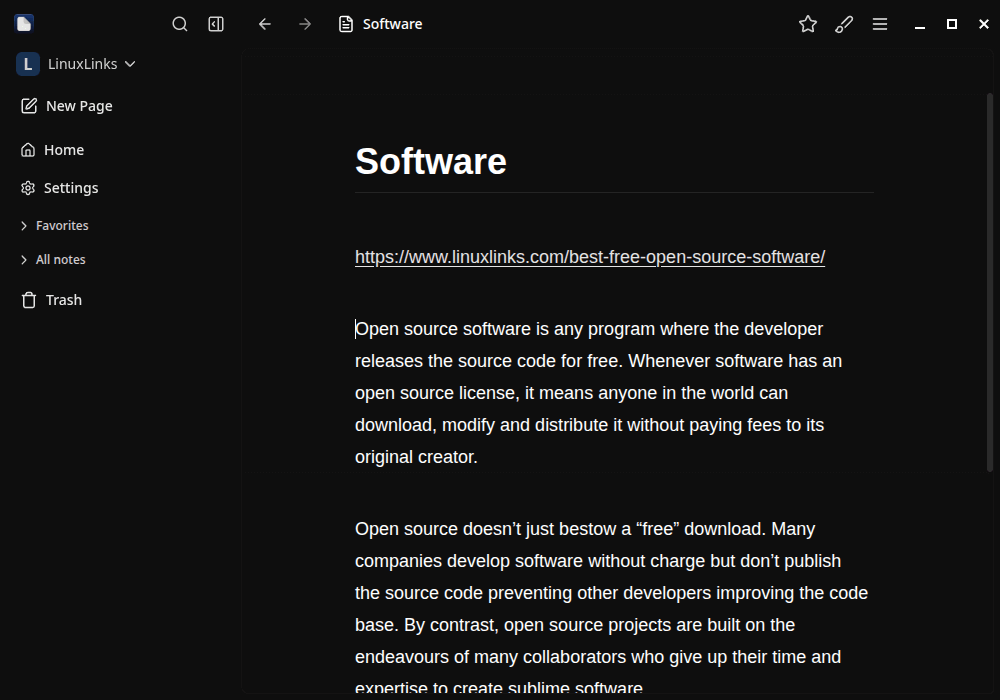Click the app logo icon top-left
This screenshot has width=1000, height=700.
[x=24, y=24]
